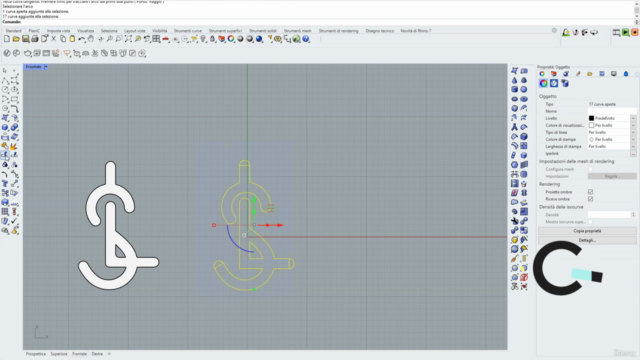The width and height of the screenshot is (640, 360).
Task: Select the Polyline tool in left sidebar
Action: (x=5, y=80)
